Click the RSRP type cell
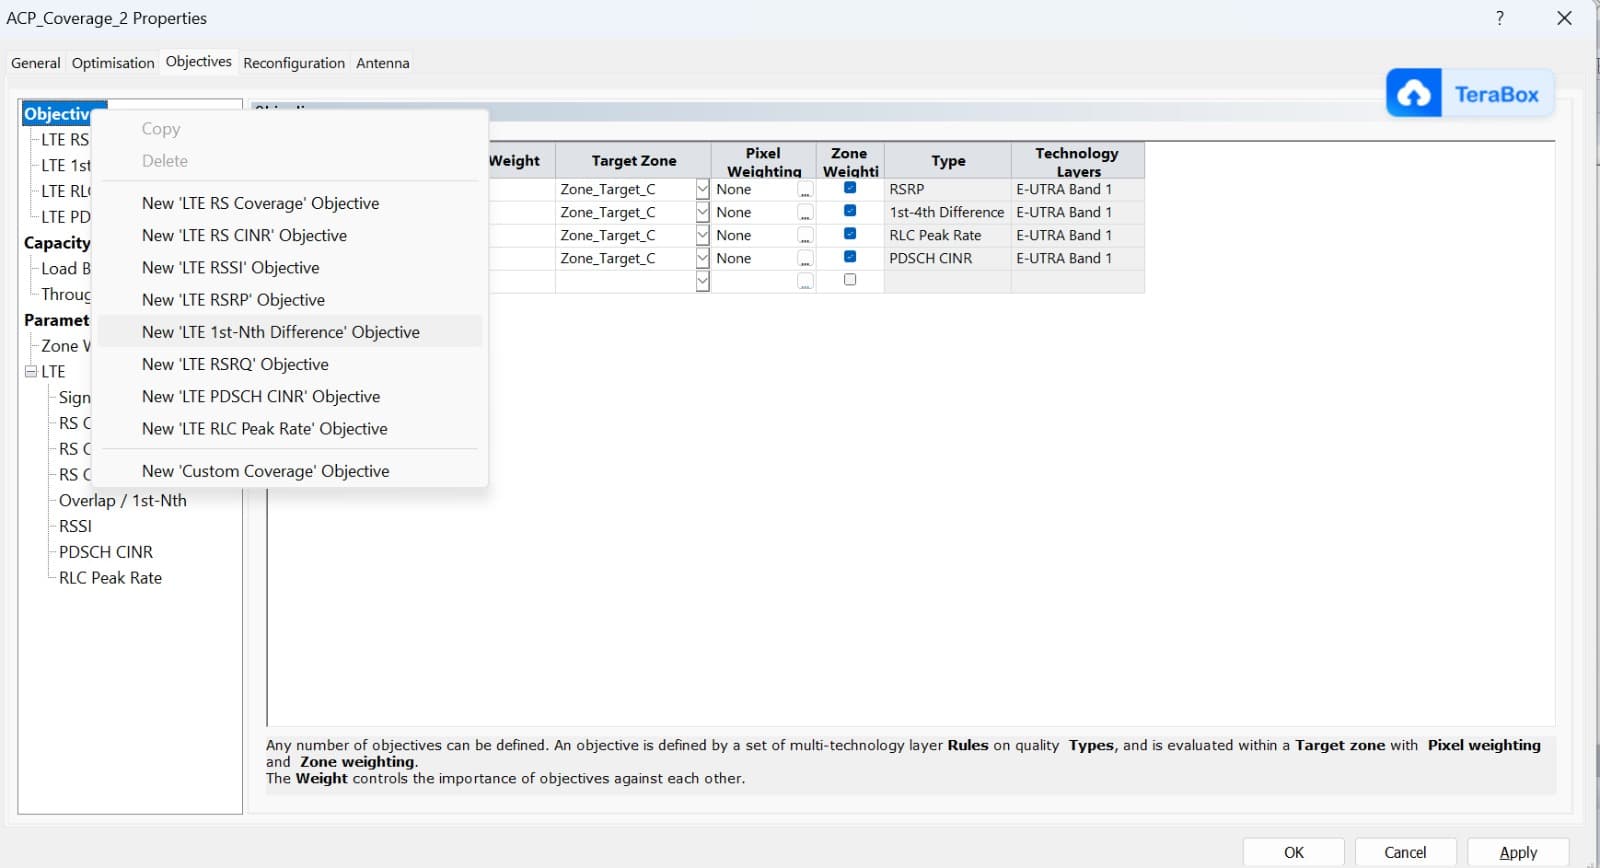This screenshot has height=868, width=1600. 948,189
